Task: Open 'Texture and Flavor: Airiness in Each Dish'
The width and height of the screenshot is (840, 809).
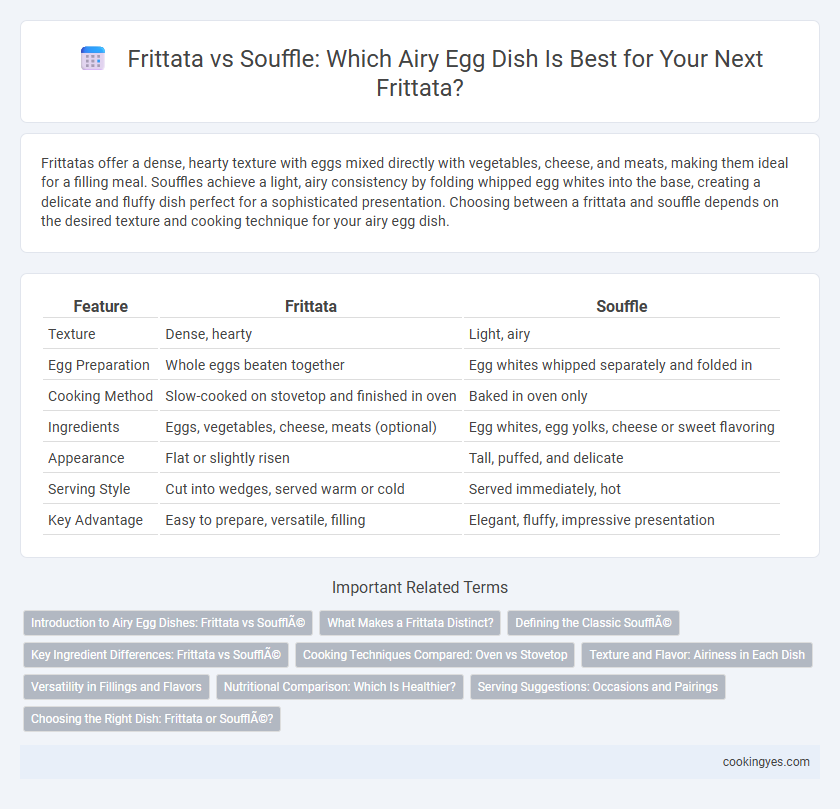Action: (x=697, y=655)
